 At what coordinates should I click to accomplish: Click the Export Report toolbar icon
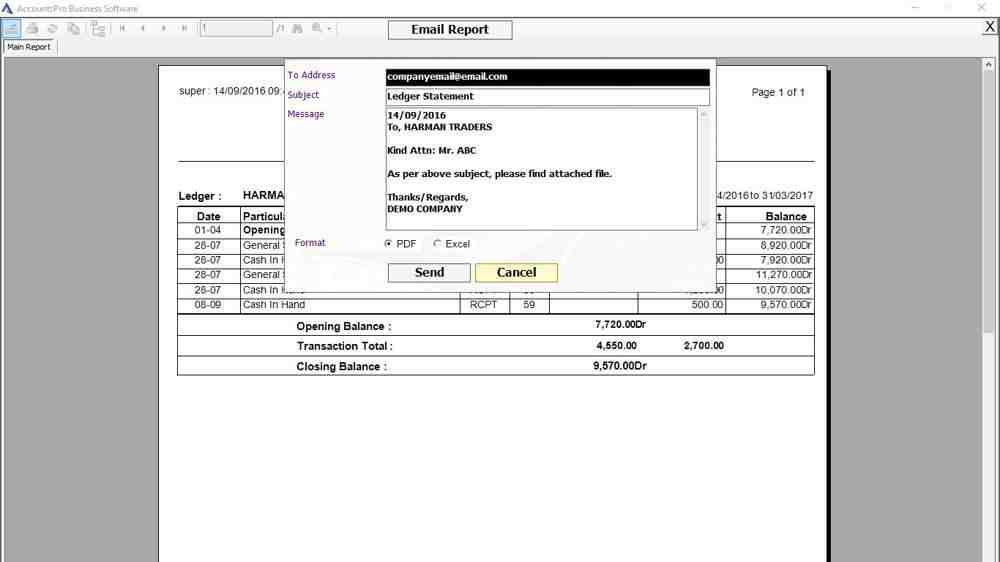tap(12, 29)
